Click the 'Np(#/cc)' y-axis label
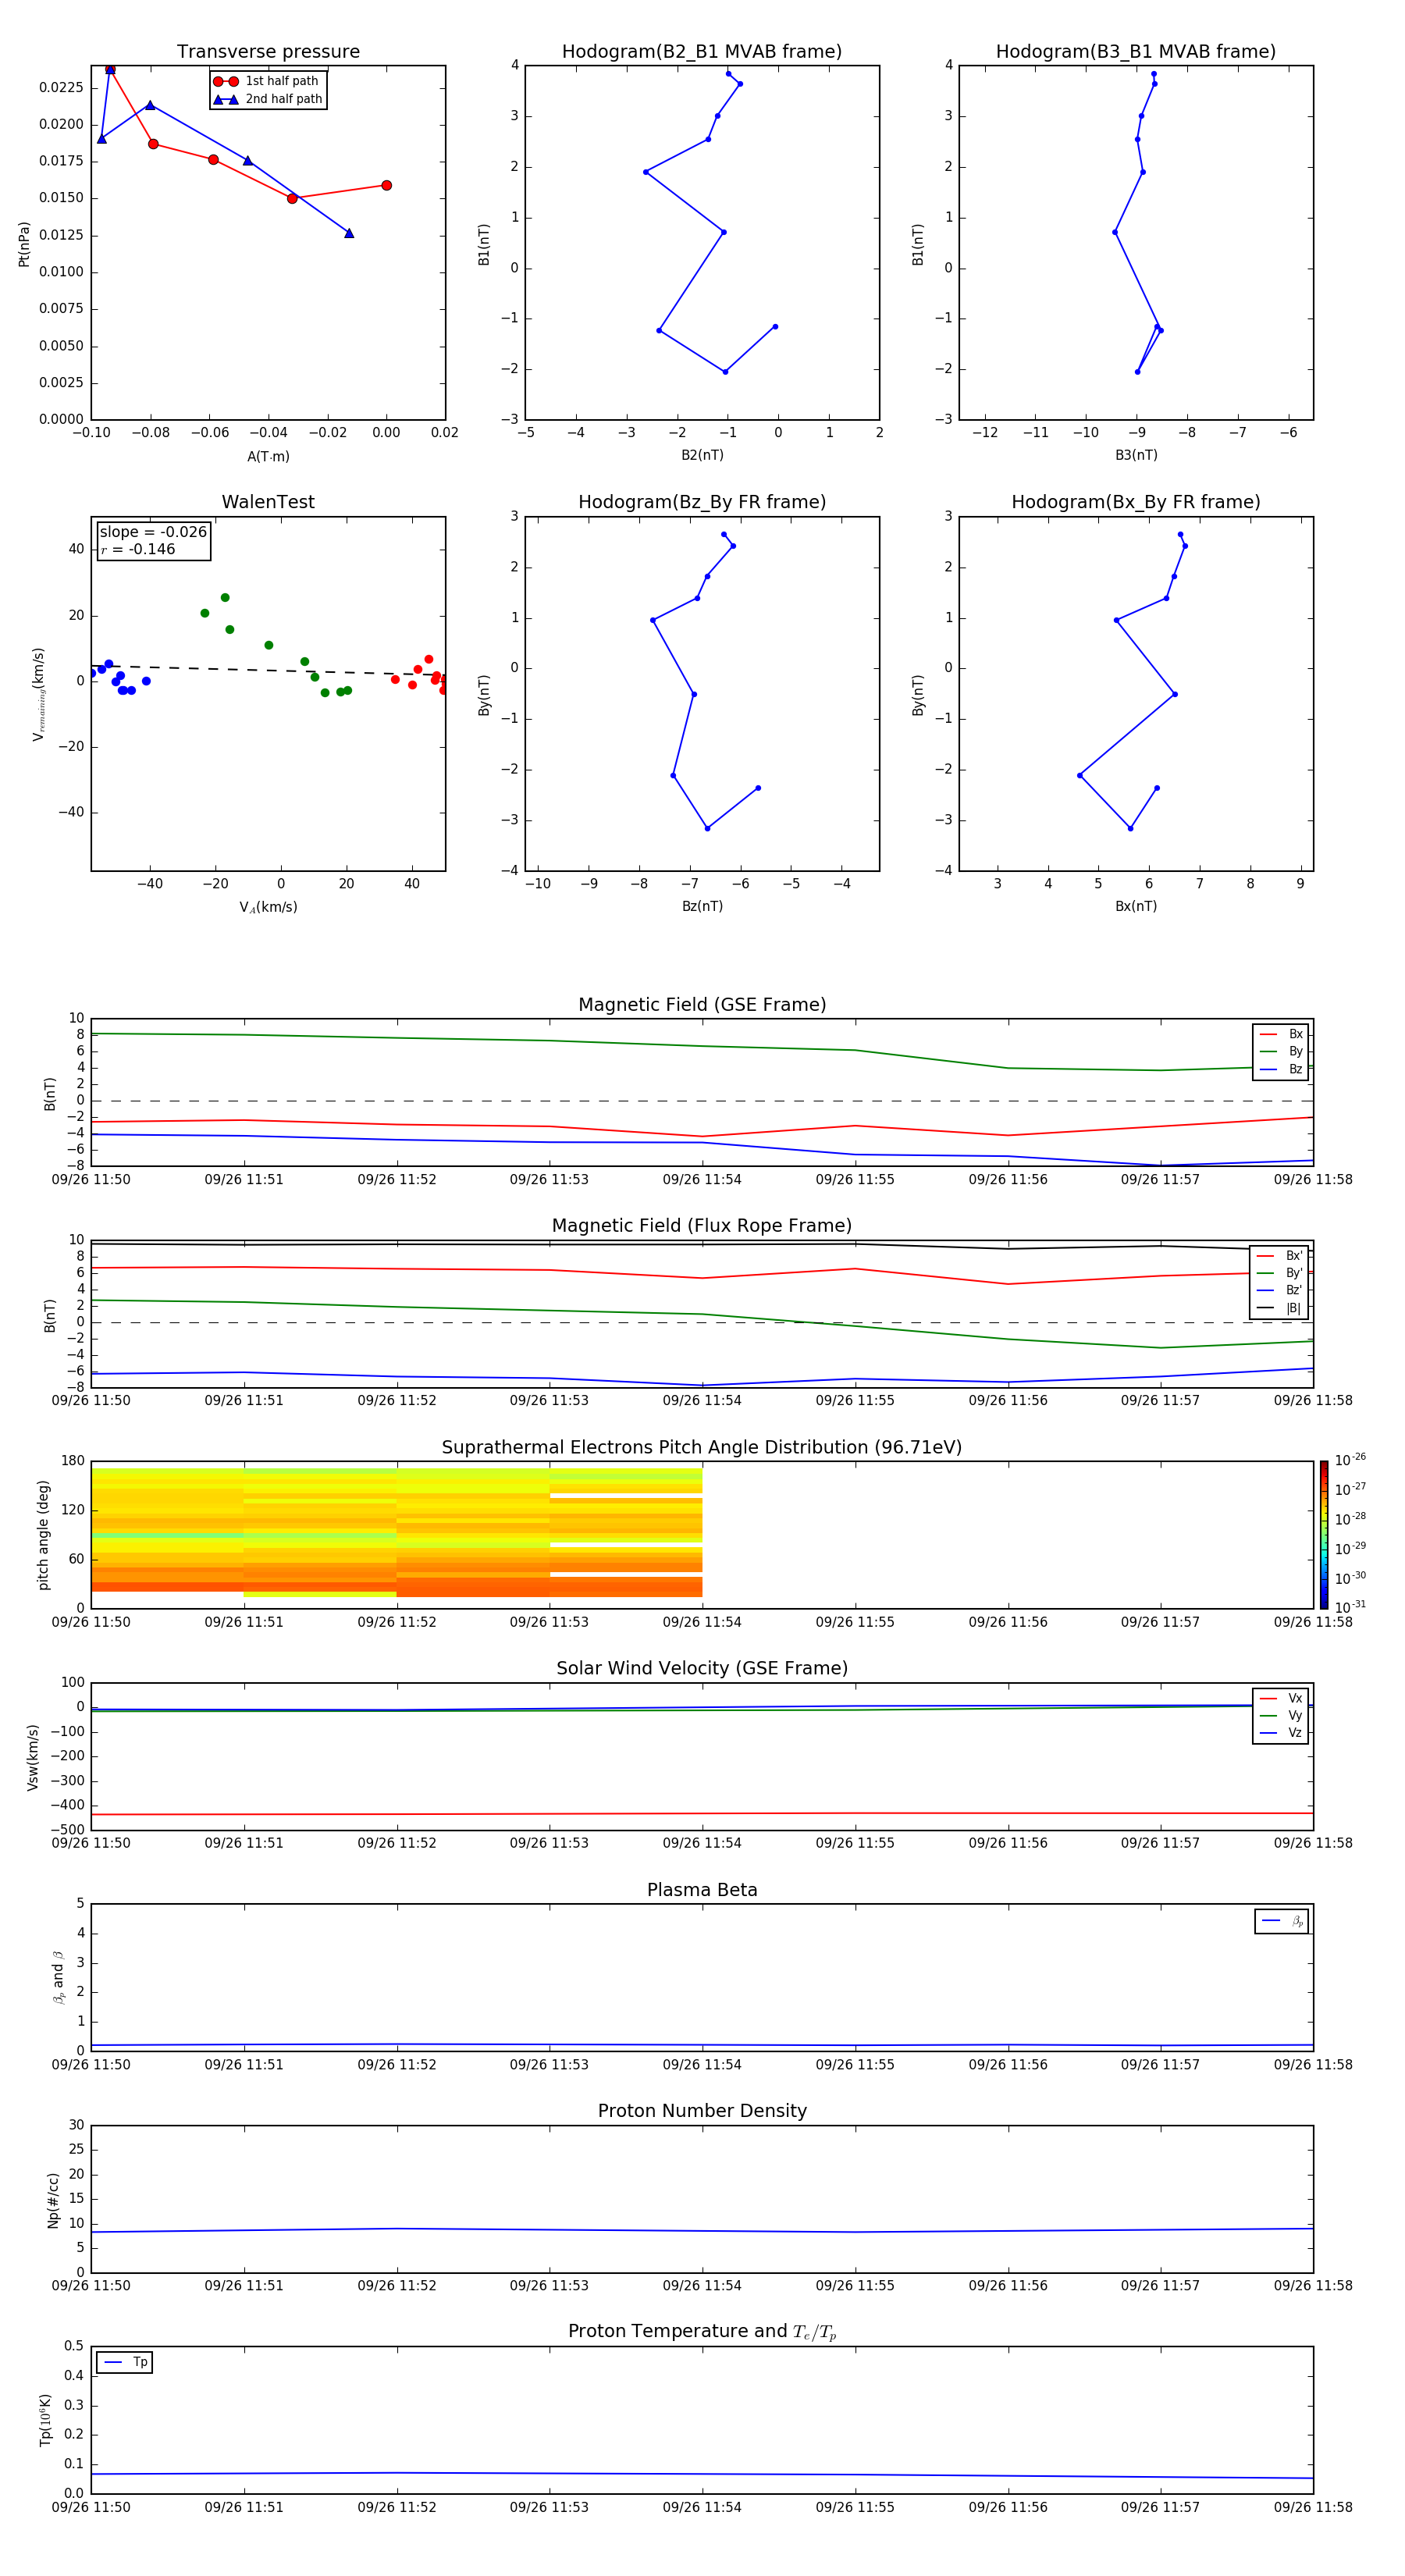 (x=53, y=2200)
